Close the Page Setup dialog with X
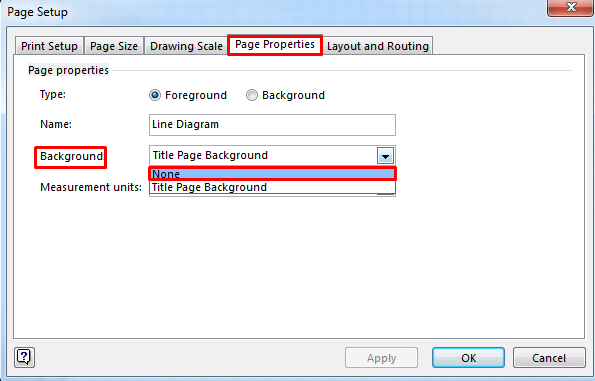 point(570,7)
